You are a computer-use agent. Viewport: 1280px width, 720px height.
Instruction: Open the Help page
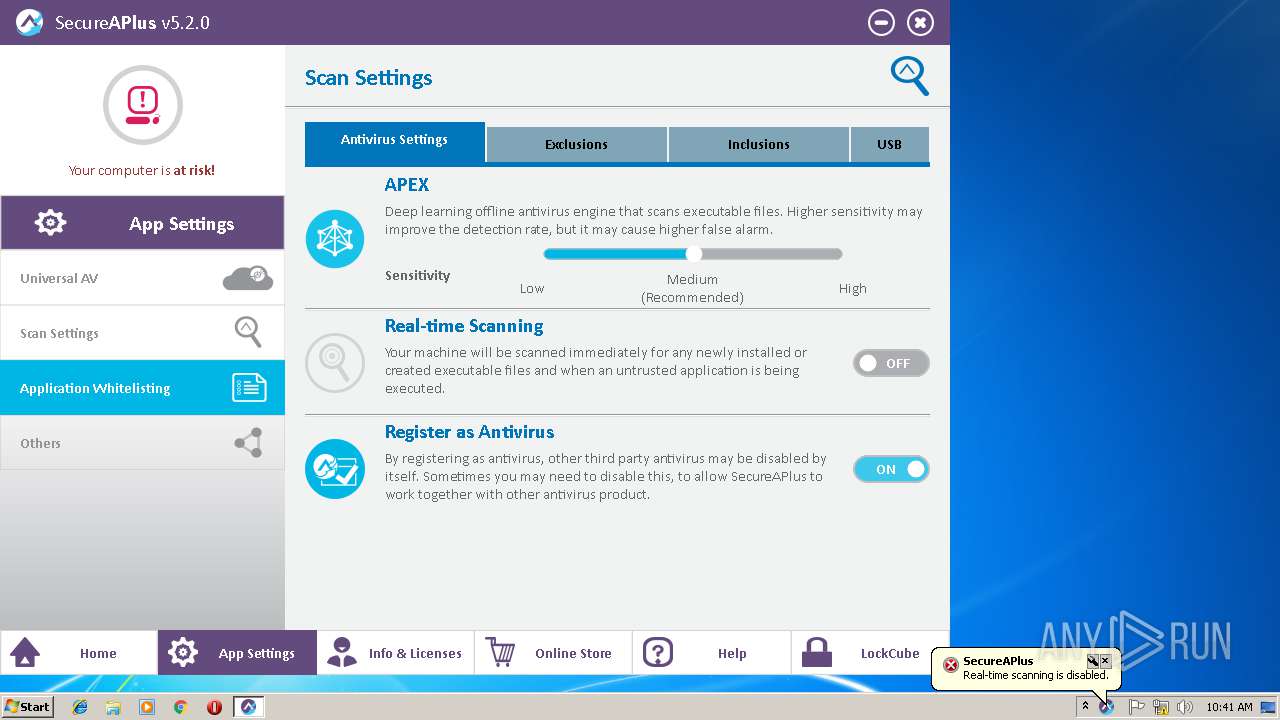point(711,653)
